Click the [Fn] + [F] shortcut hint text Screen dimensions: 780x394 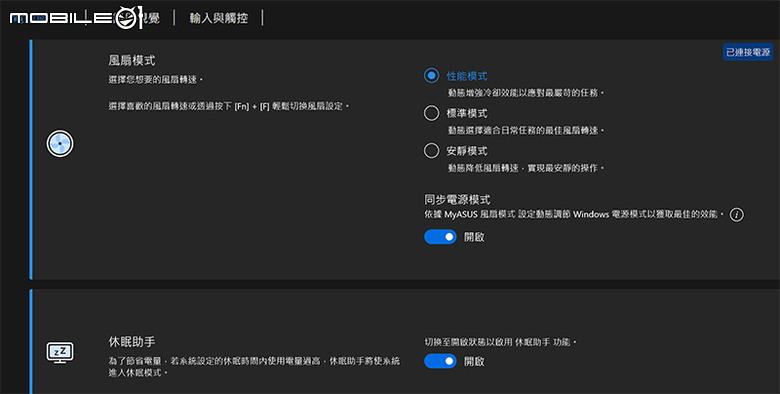pos(229,106)
